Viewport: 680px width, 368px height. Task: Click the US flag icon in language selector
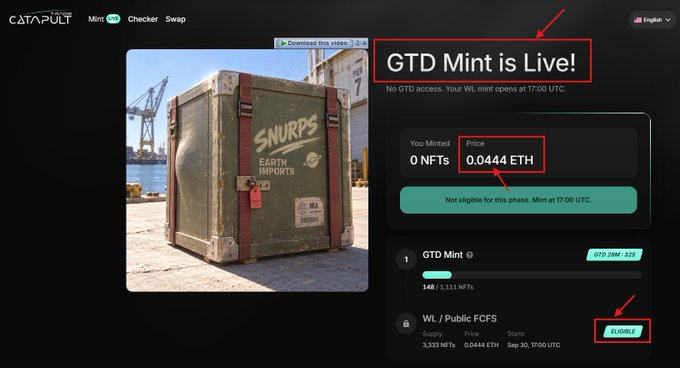click(x=638, y=20)
